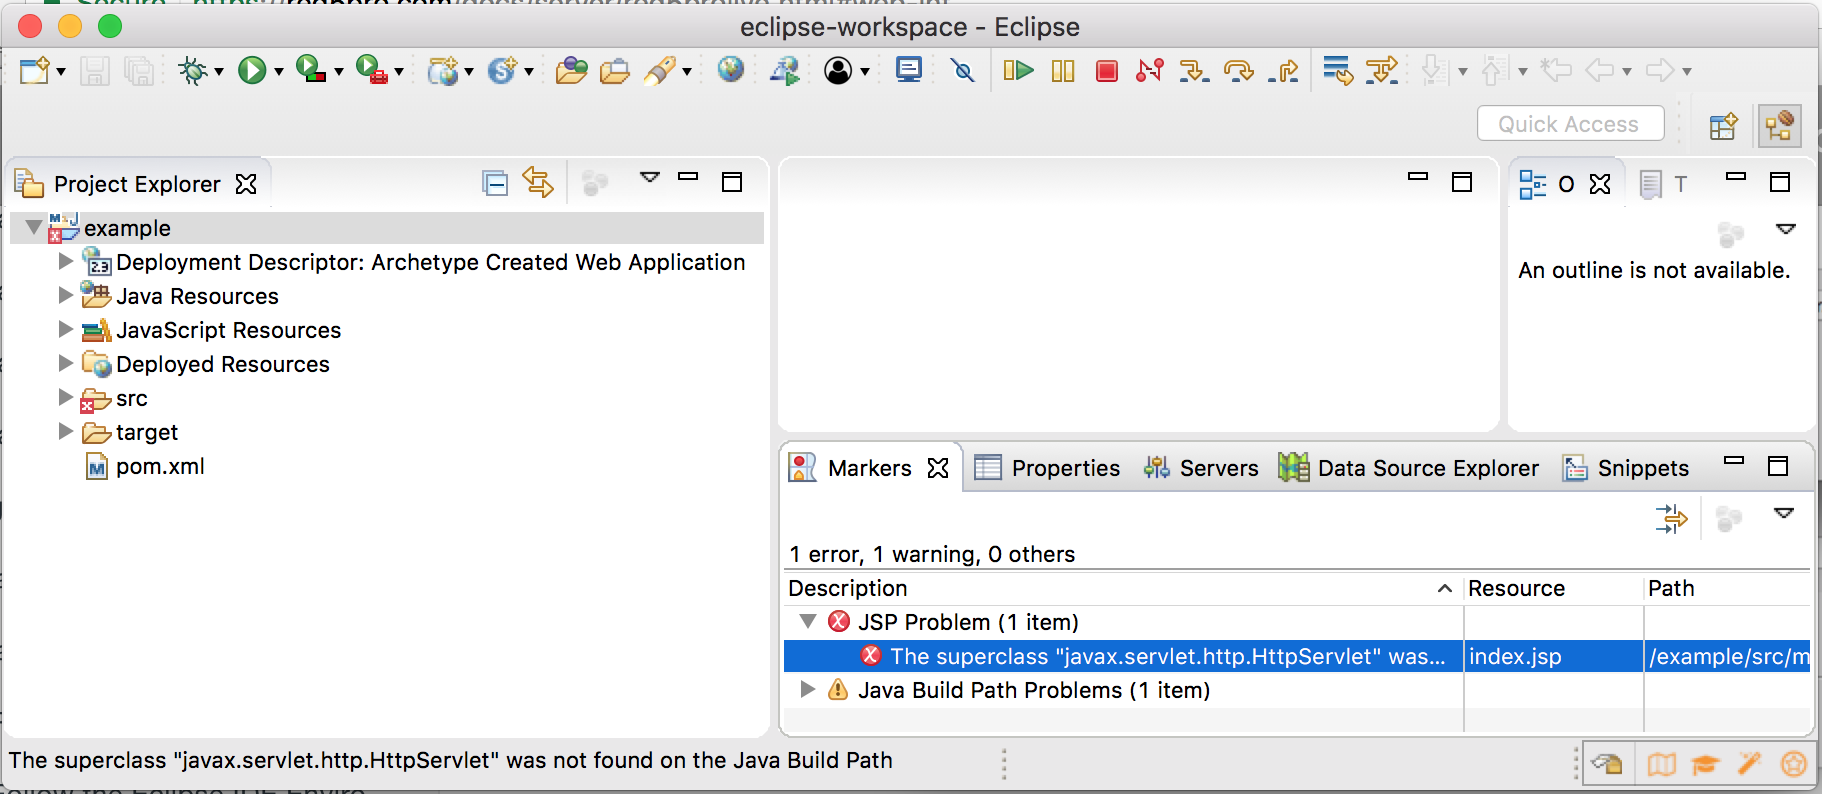Select the index.jsp resource cell
The width and height of the screenshot is (1822, 794).
pyautogui.click(x=1553, y=656)
